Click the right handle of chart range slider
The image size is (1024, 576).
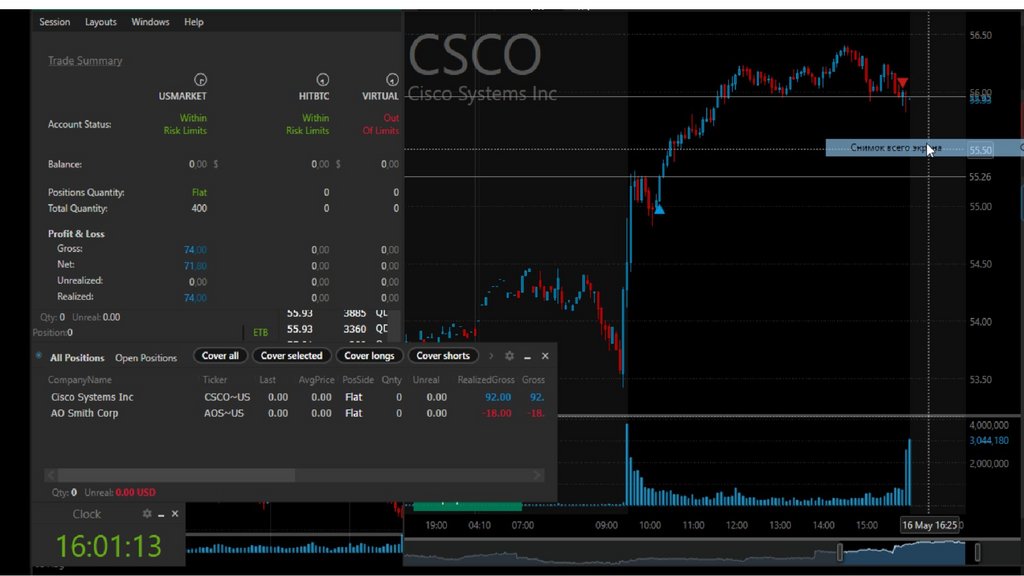[977, 552]
